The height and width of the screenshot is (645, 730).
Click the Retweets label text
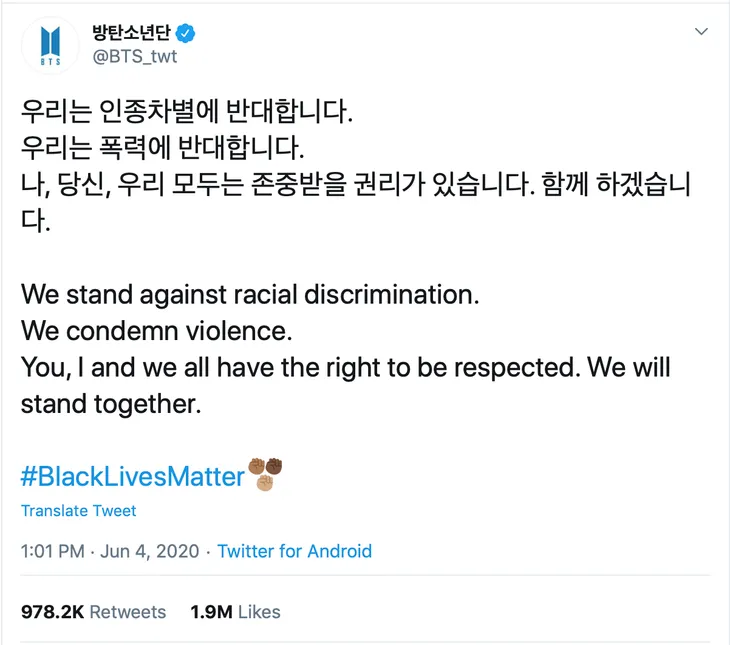tap(128, 612)
